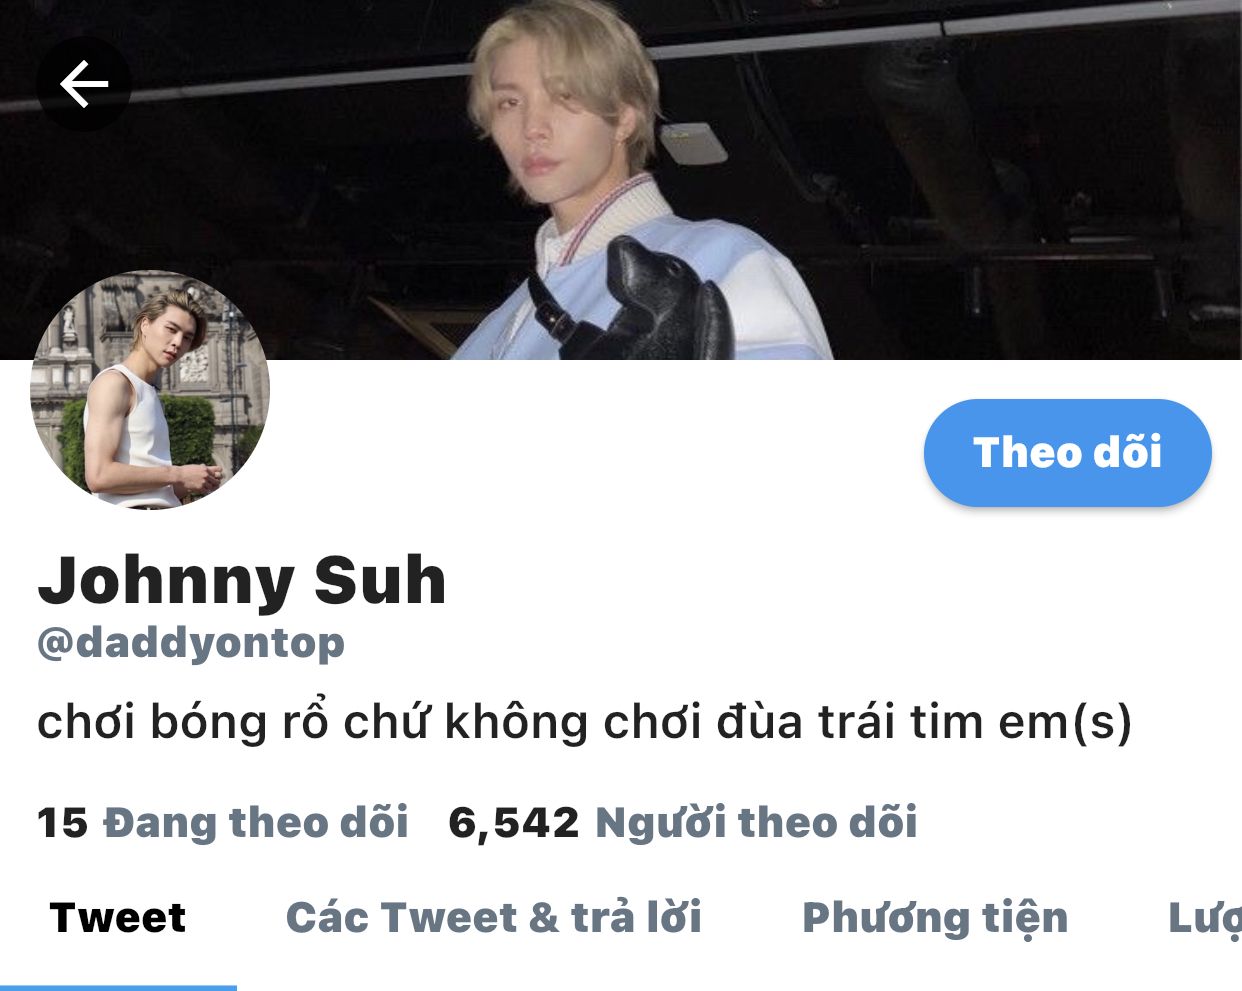Click the bio text starting with chơi bóng rổ
The height and width of the screenshot is (991, 1242).
click(585, 721)
